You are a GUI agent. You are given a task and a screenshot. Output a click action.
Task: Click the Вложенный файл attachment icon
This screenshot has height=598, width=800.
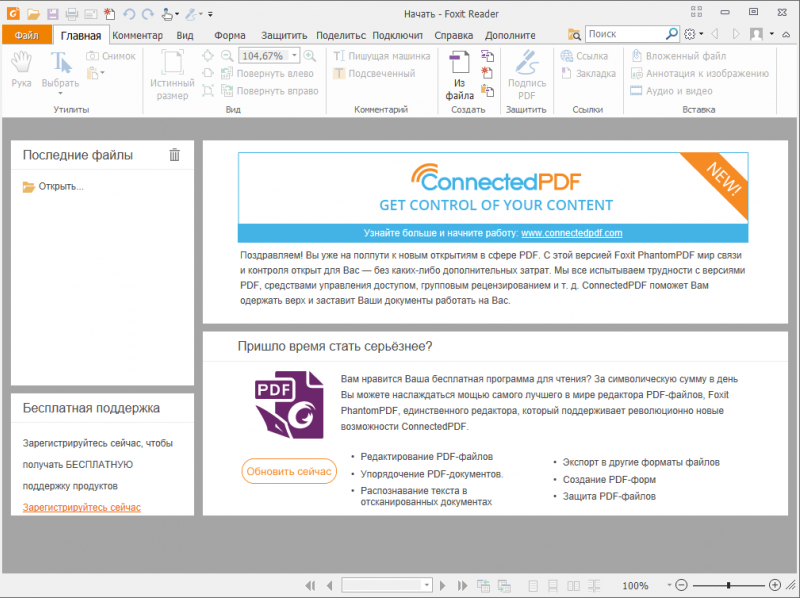[x=636, y=56]
